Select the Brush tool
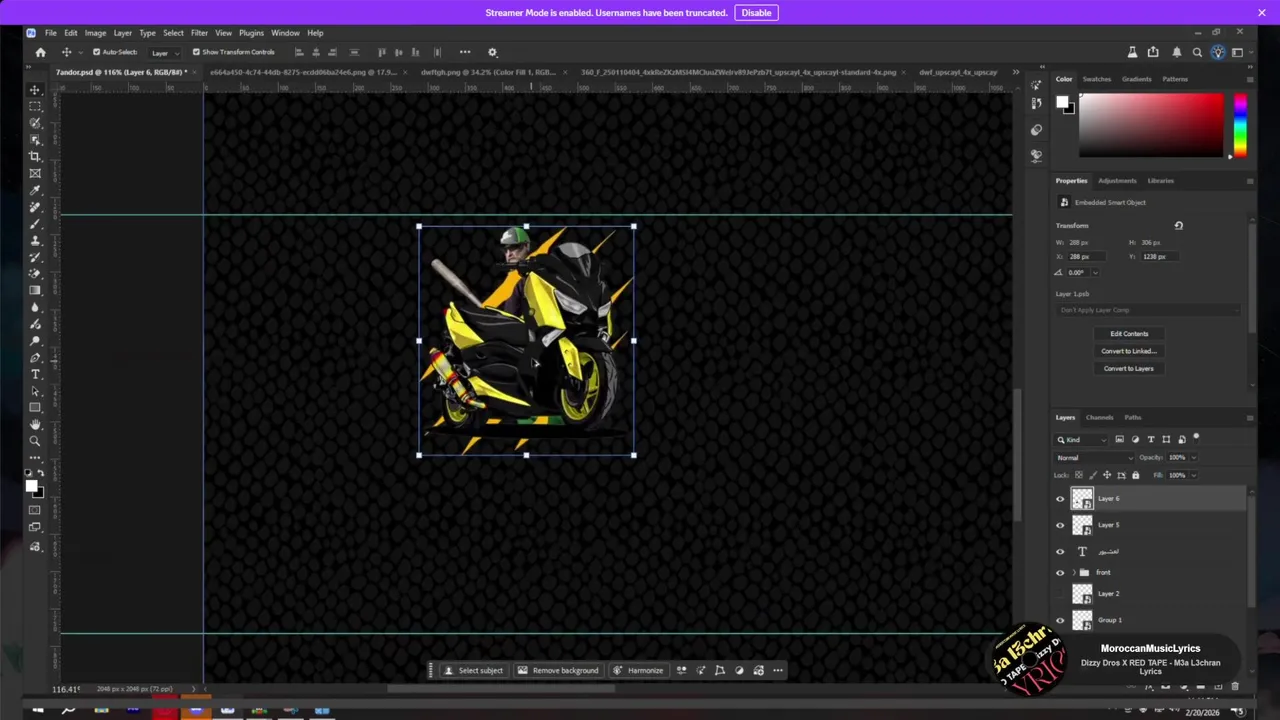Image resolution: width=1280 pixels, height=720 pixels. 35,224
